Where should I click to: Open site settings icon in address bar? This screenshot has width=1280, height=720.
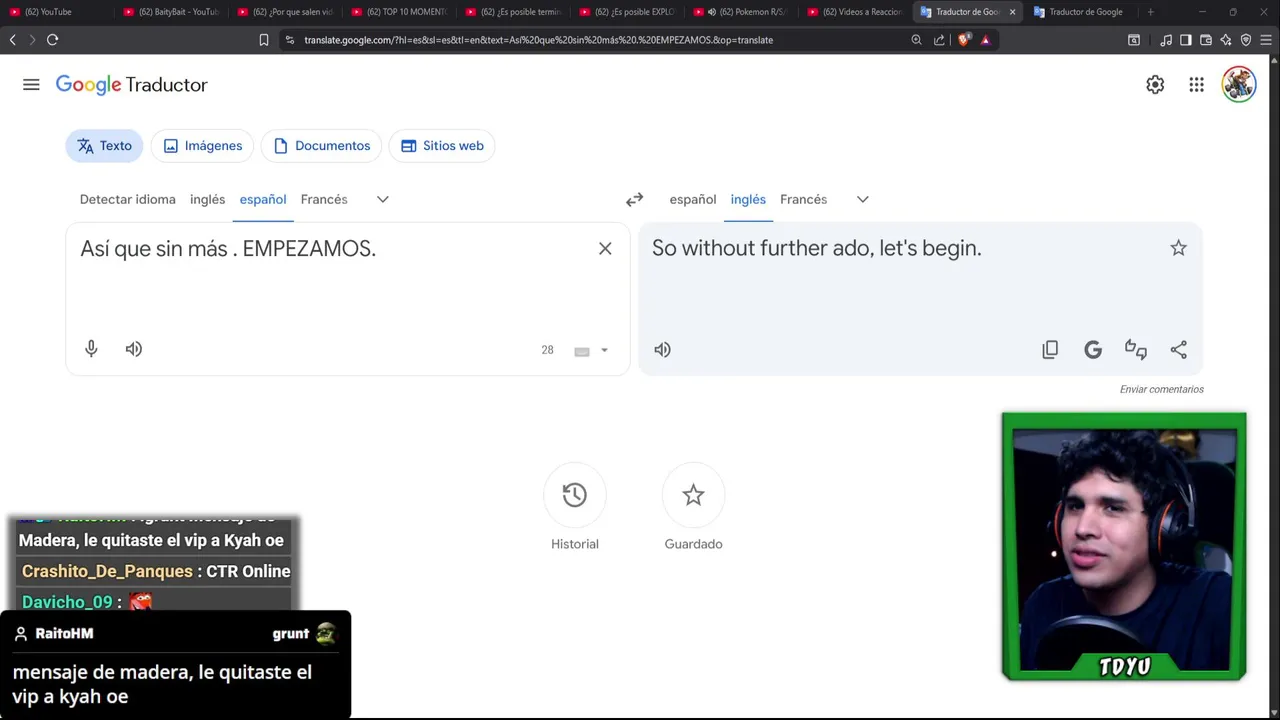pyautogui.click(x=290, y=40)
